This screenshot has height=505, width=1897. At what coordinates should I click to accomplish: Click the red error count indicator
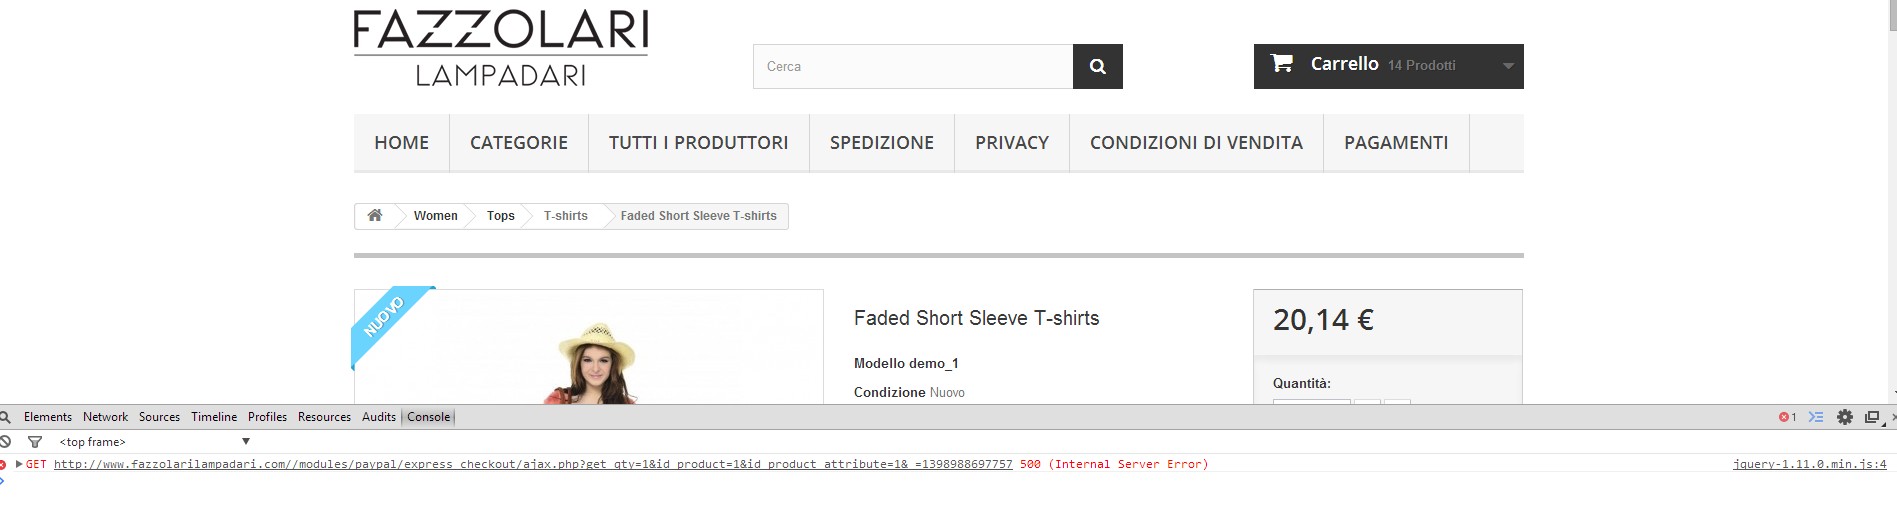click(x=1787, y=417)
